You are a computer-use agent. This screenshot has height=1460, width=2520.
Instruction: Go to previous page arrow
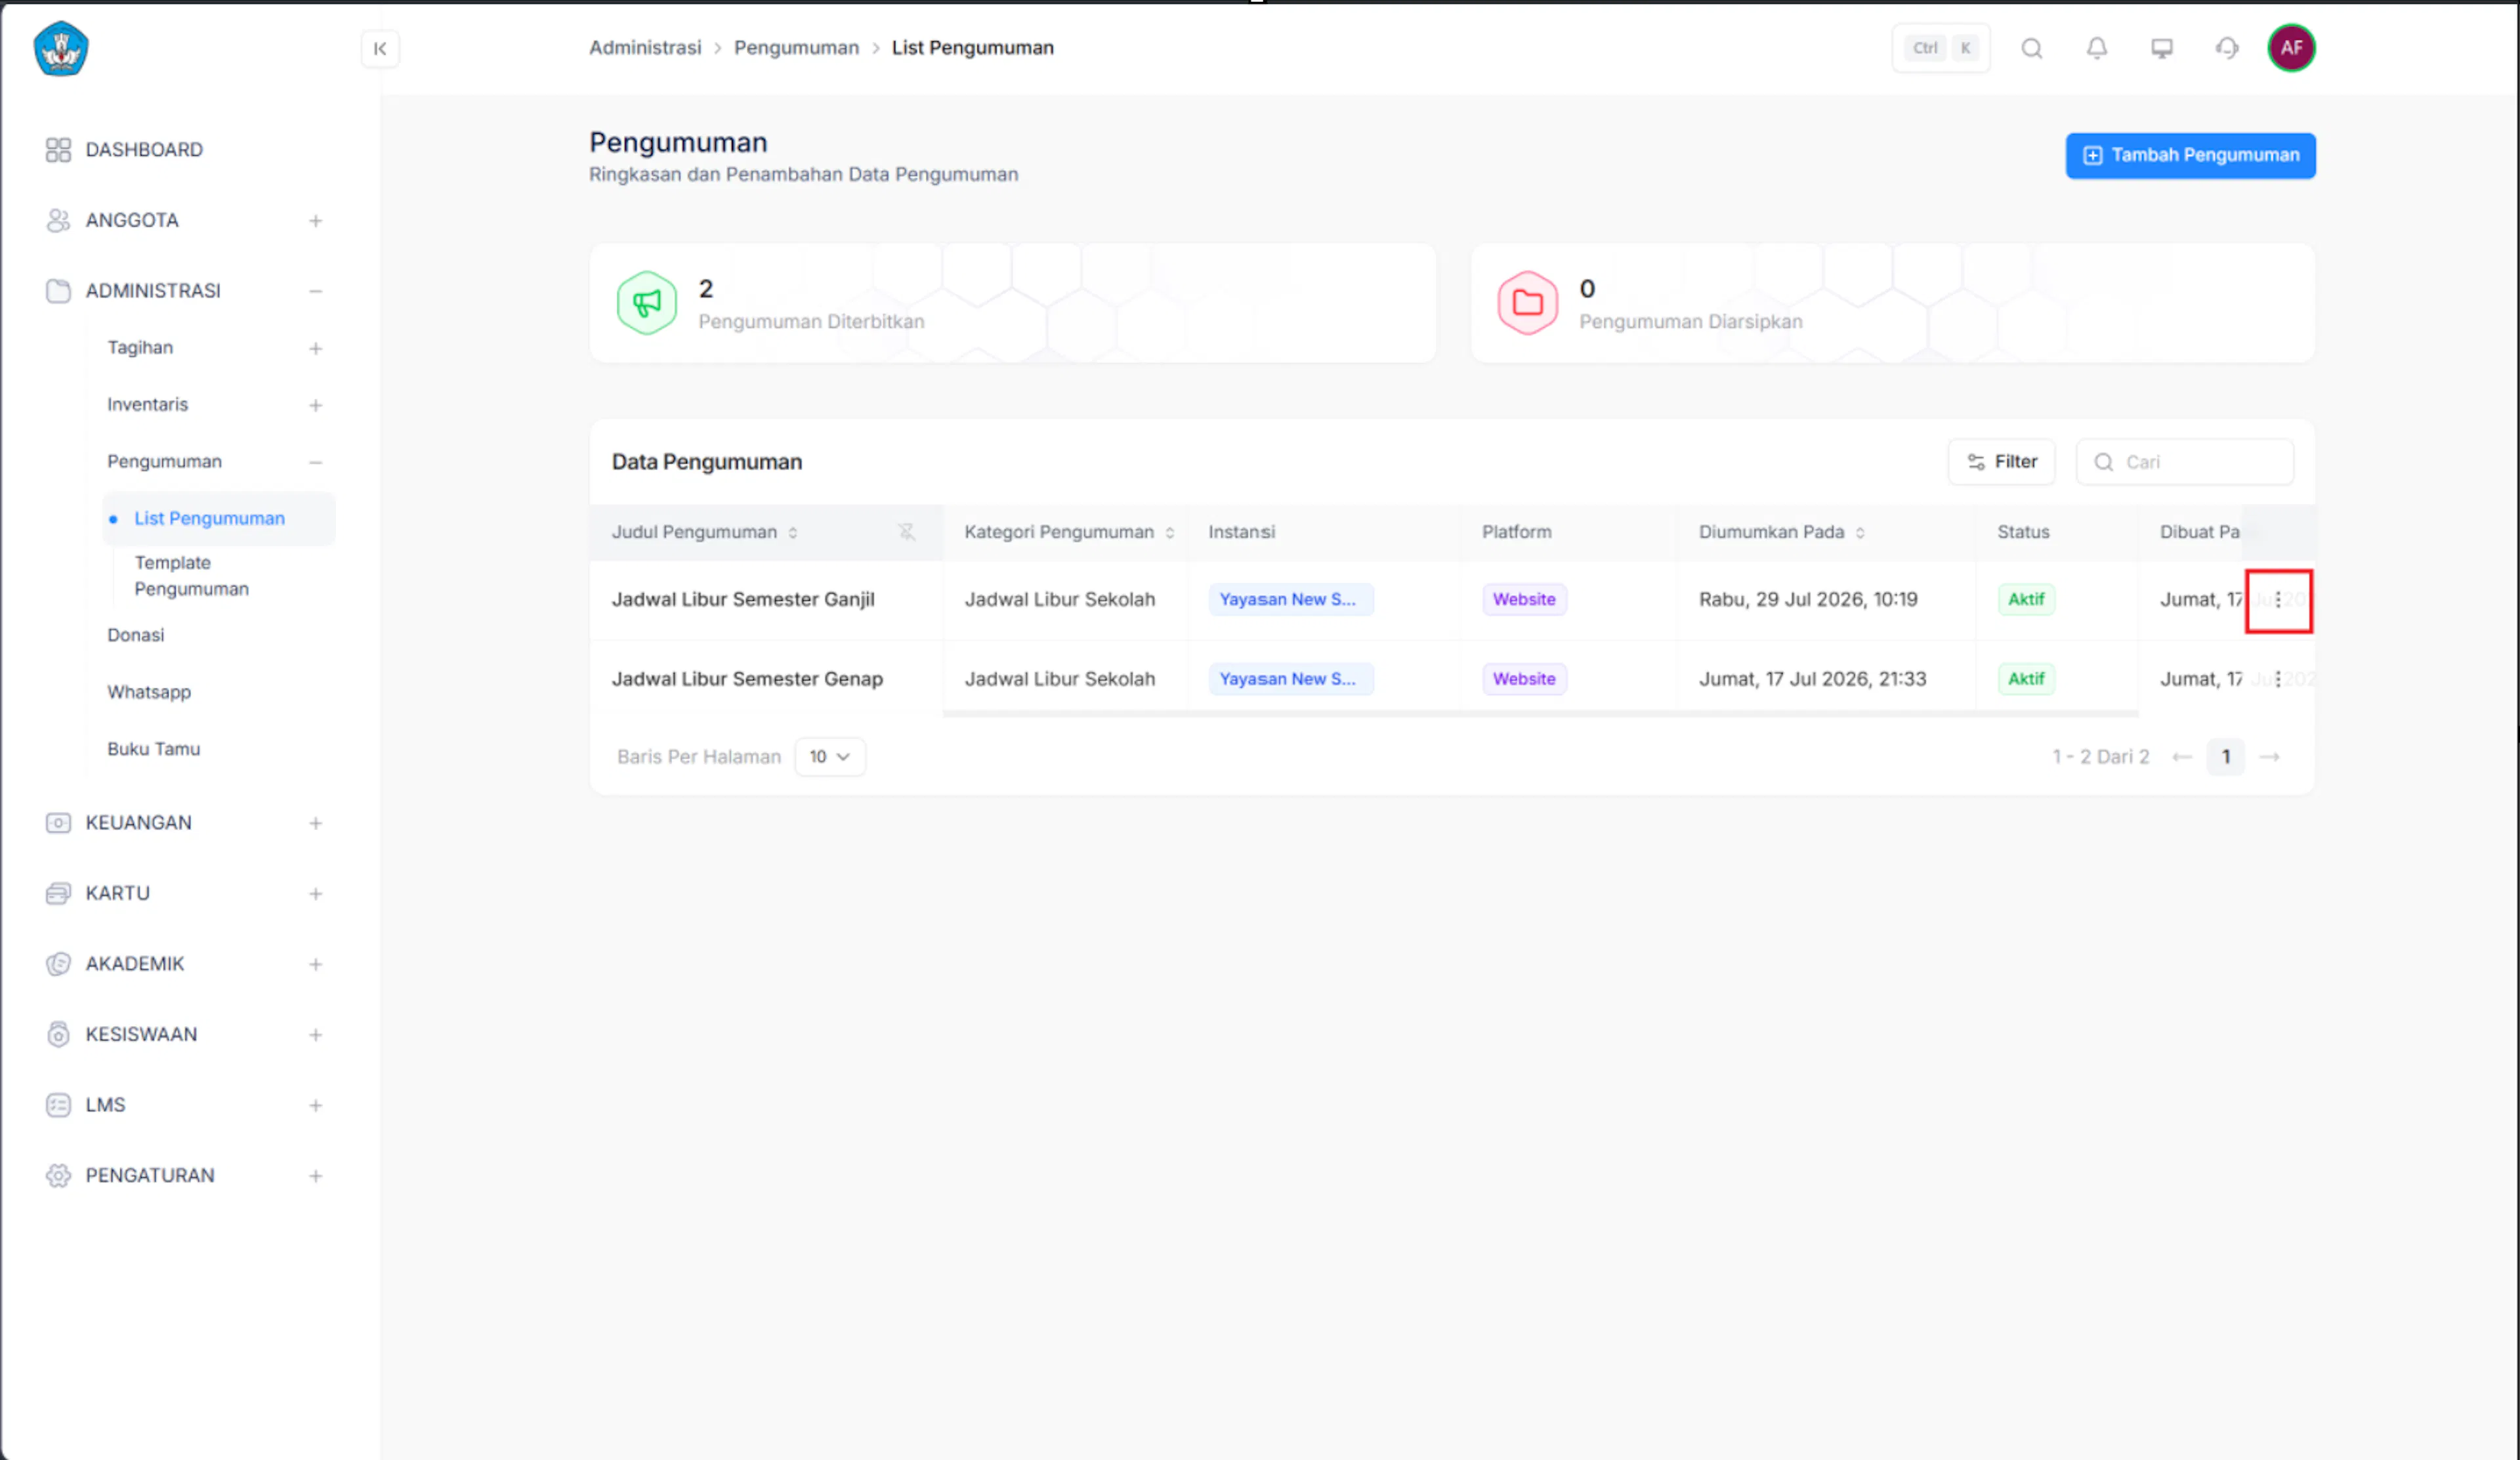pyautogui.click(x=2182, y=757)
